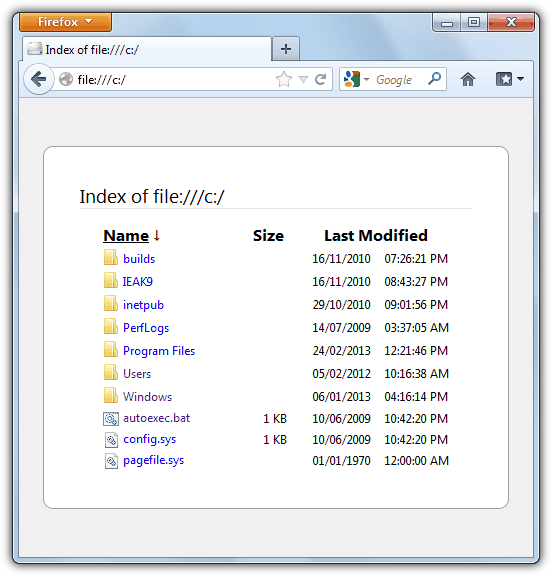The height and width of the screenshot is (575, 552).
Task: Sort listing by Name column
Action: 126,235
